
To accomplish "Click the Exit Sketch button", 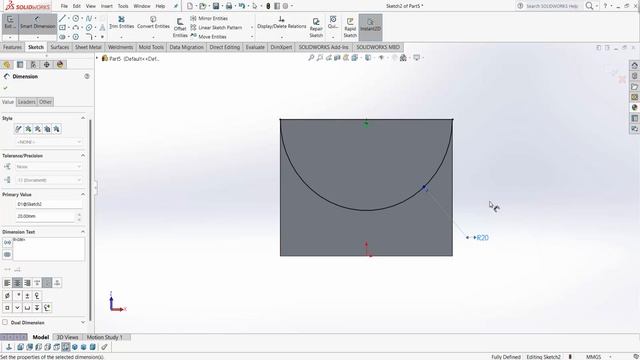I will click(x=10, y=23).
